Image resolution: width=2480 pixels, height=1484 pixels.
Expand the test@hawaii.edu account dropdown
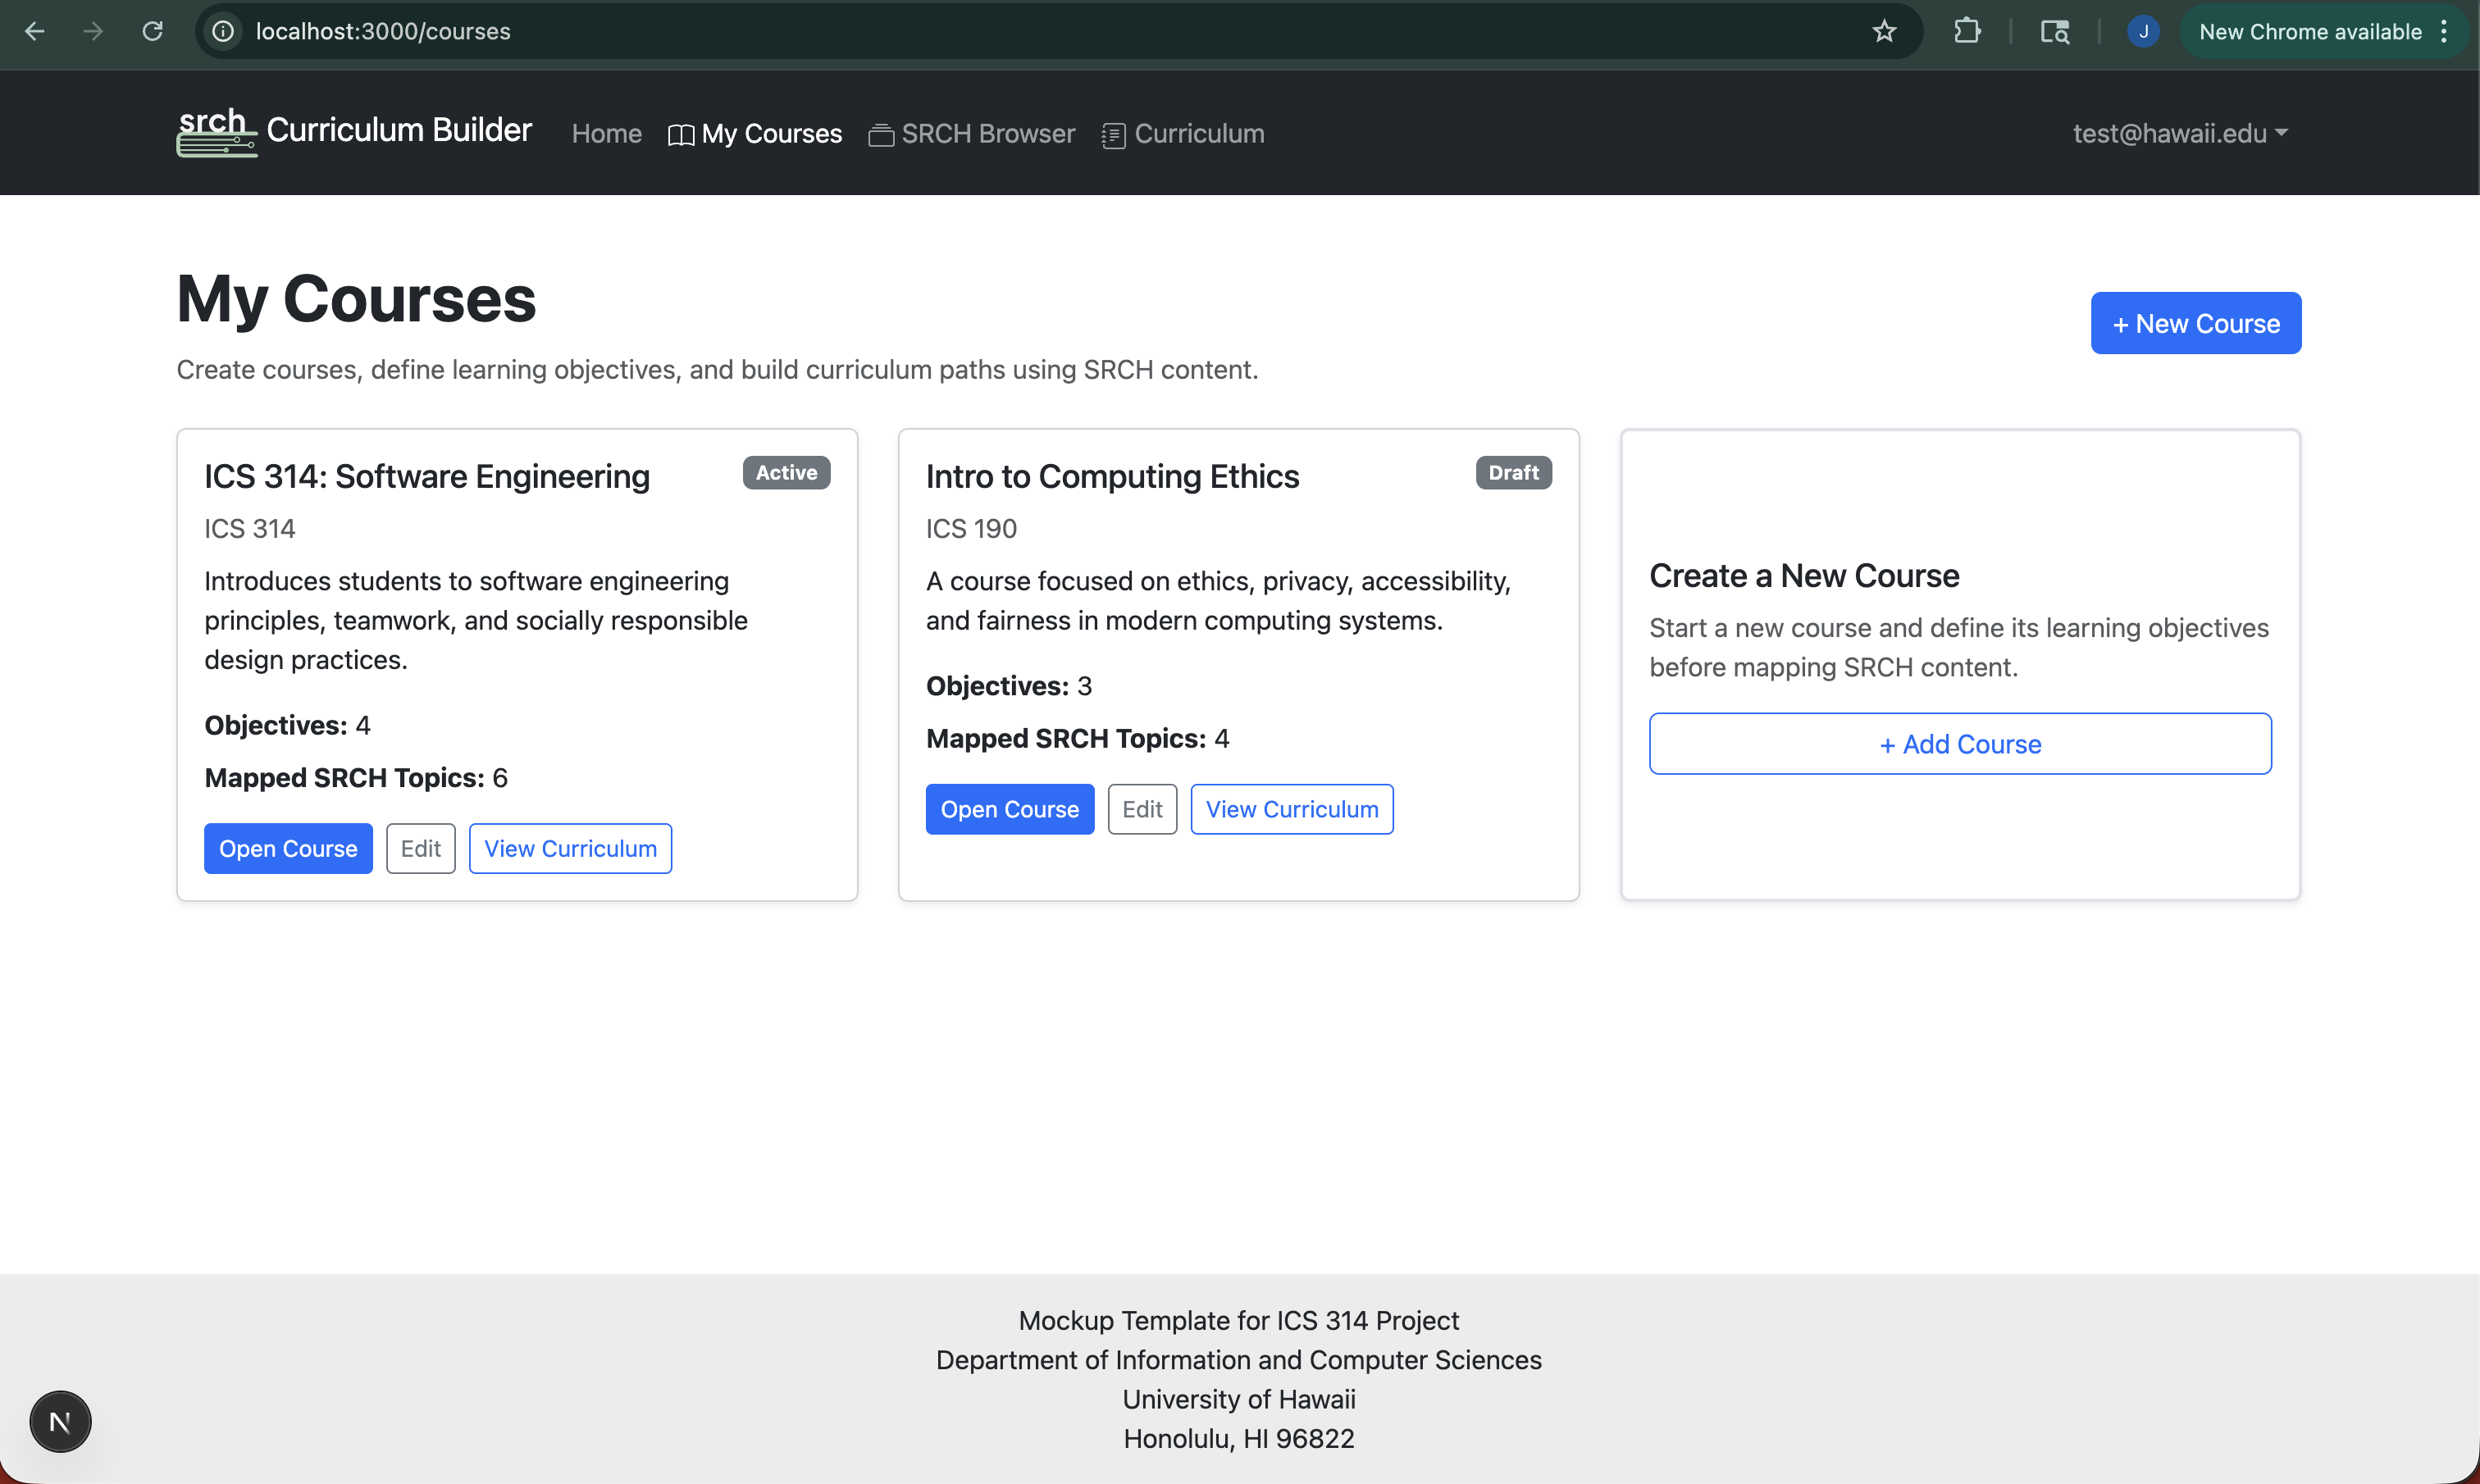[x=2180, y=133]
